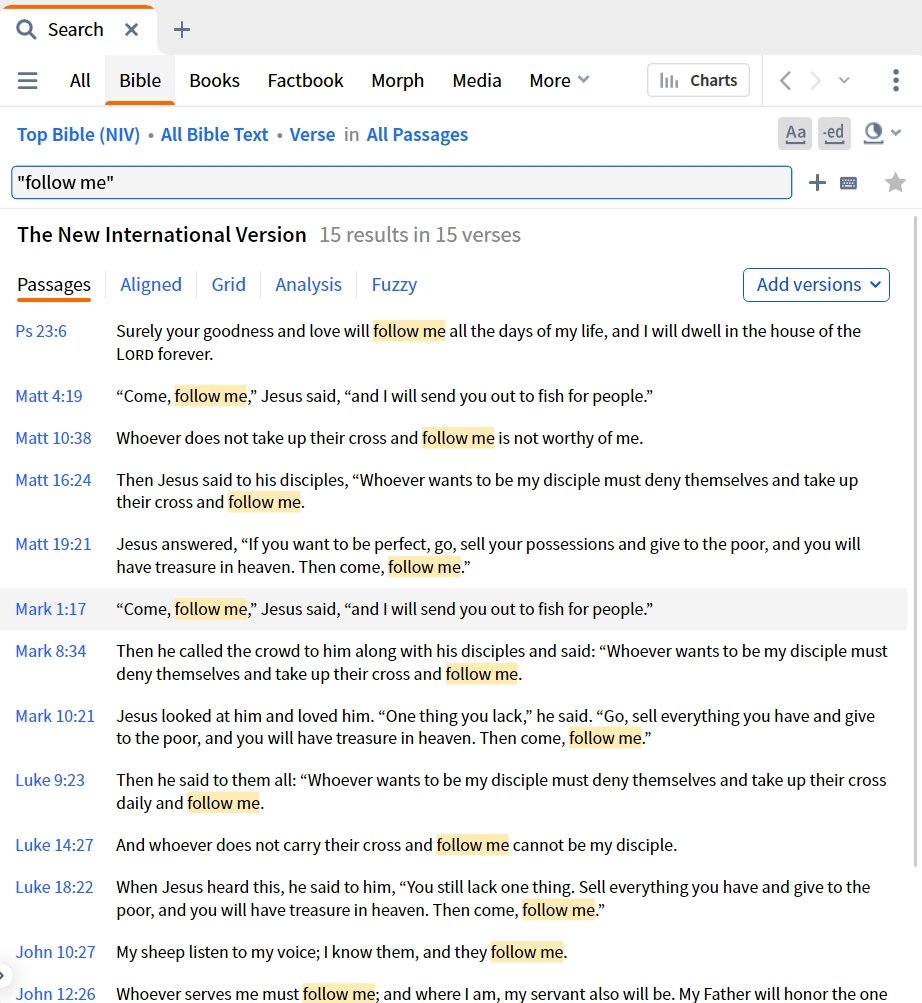The width and height of the screenshot is (922, 1003).
Task: Click inside the follow me search field
Action: pos(400,182)
